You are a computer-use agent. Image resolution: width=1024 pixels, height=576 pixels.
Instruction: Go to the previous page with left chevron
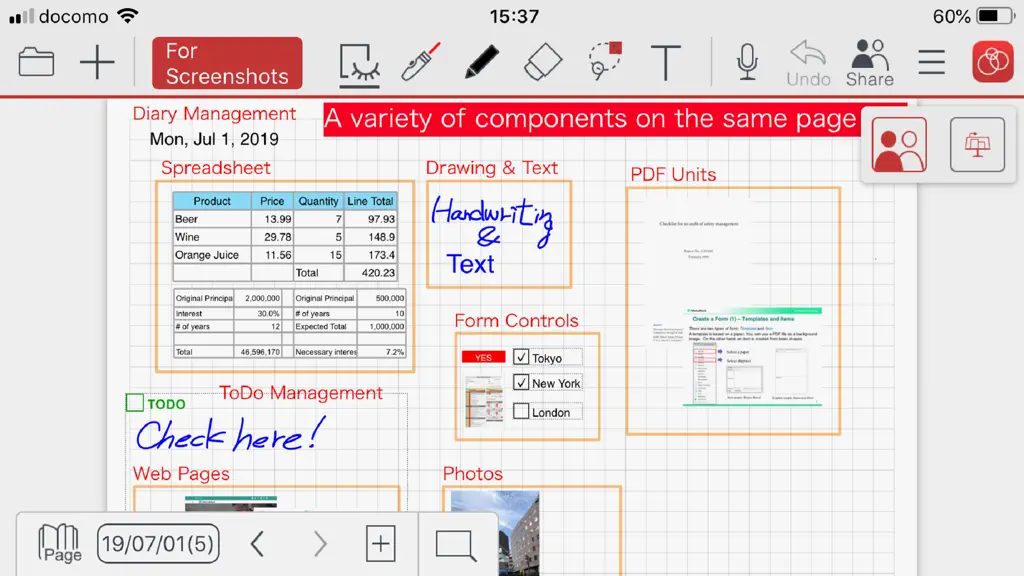[257, 543]
